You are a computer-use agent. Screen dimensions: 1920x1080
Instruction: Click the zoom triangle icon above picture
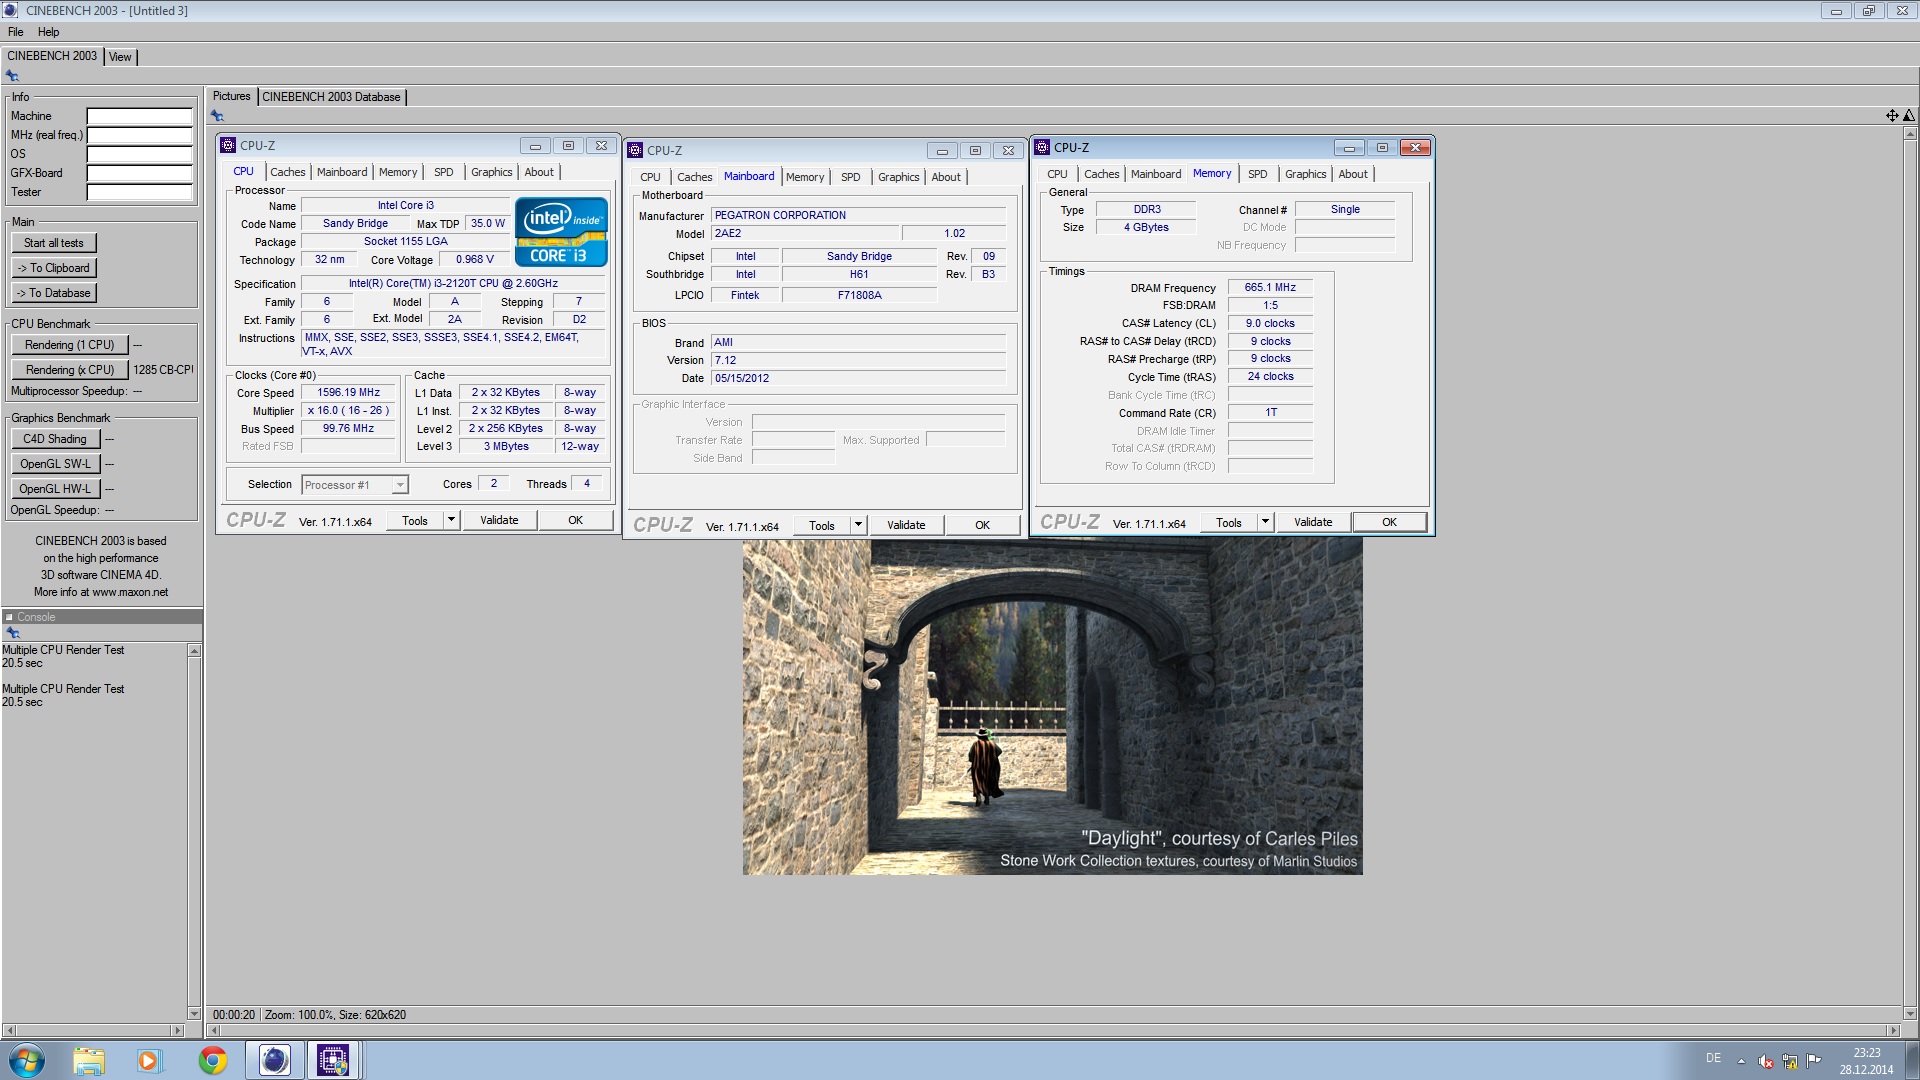[1908, 116]
